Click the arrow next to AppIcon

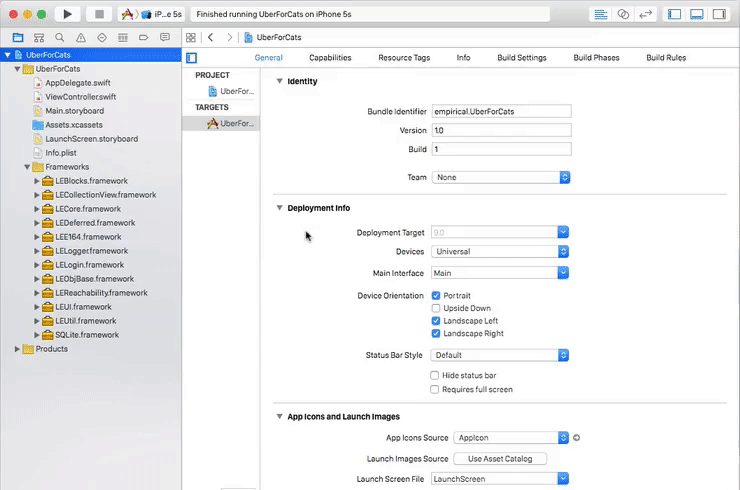[x=576, y=438]
